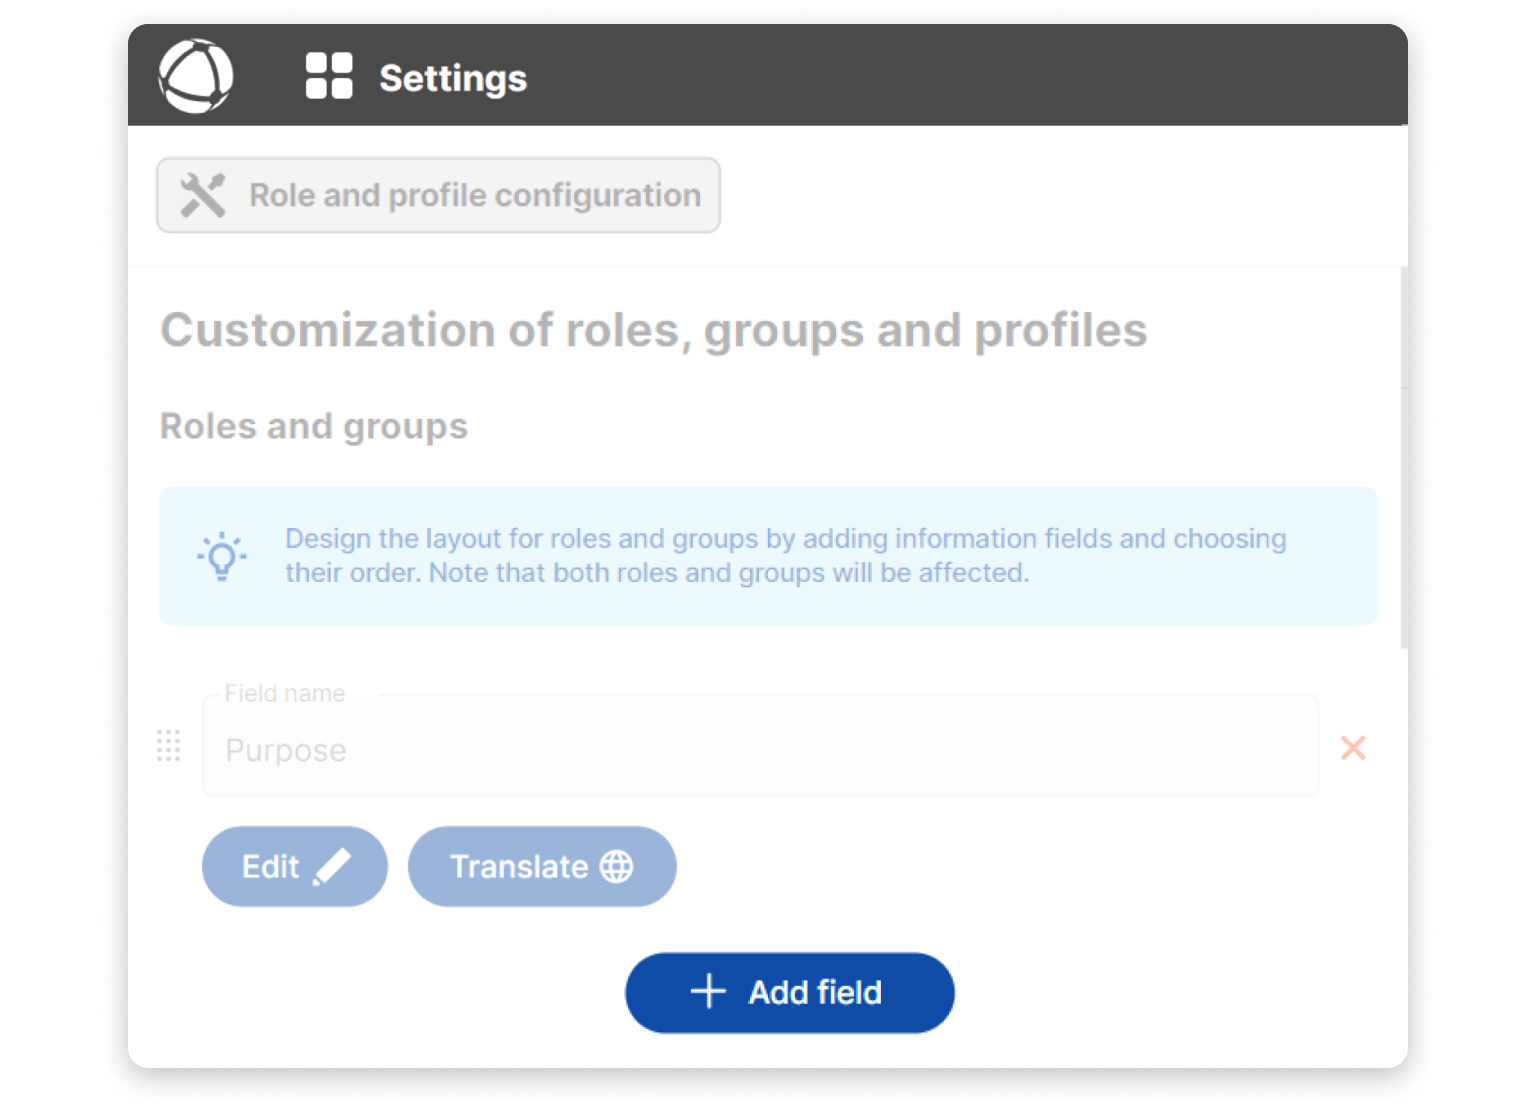Click the globe logo in header
The image size is (1536, 1108).
(196, 76)
